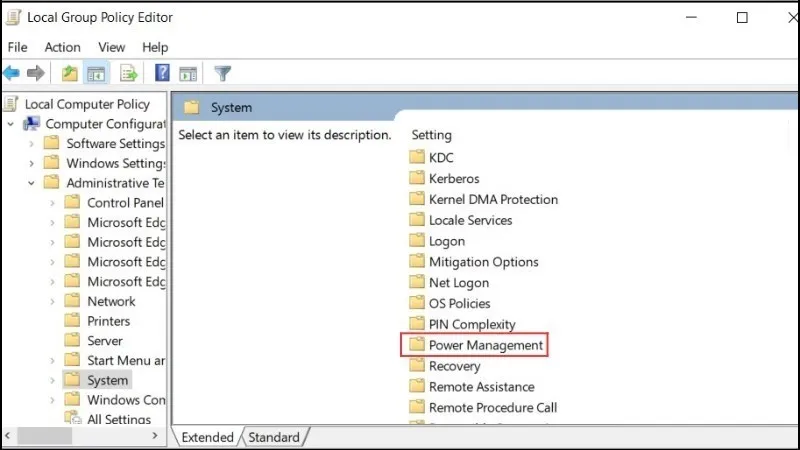The height and width of the screenshot is (450, 800).
Task: Select the Kernel DMA Protection folder
Action: pos(493,199)
